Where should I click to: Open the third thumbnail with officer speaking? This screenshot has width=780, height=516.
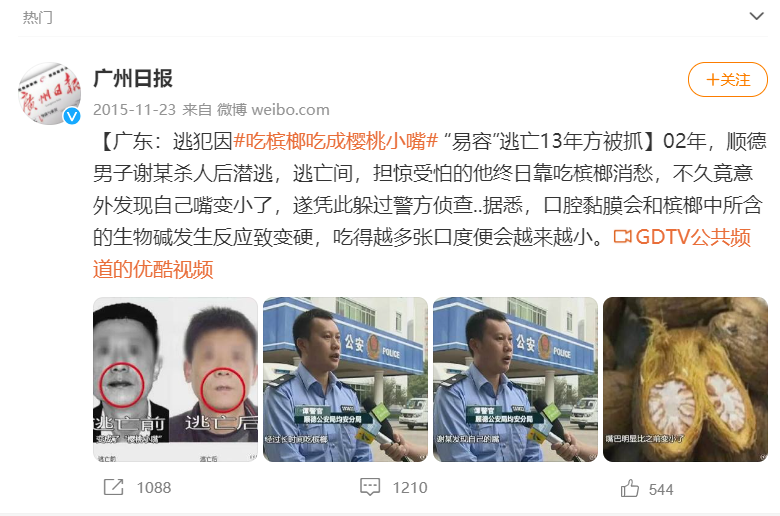(515, 379)
